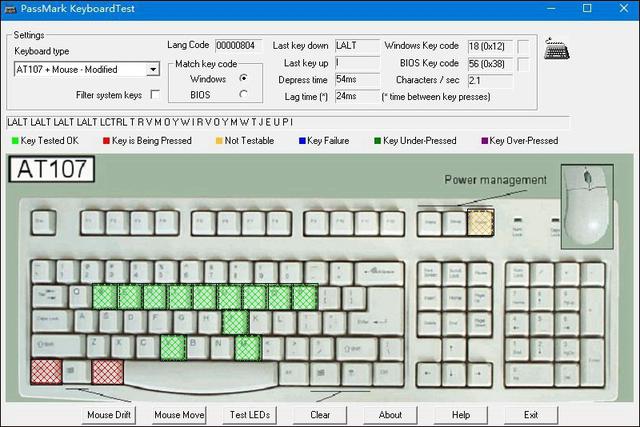This screenshot has height=427, width=640.
Task: Click the Characters / sec field showing 2.1
Action: [490, 80]
